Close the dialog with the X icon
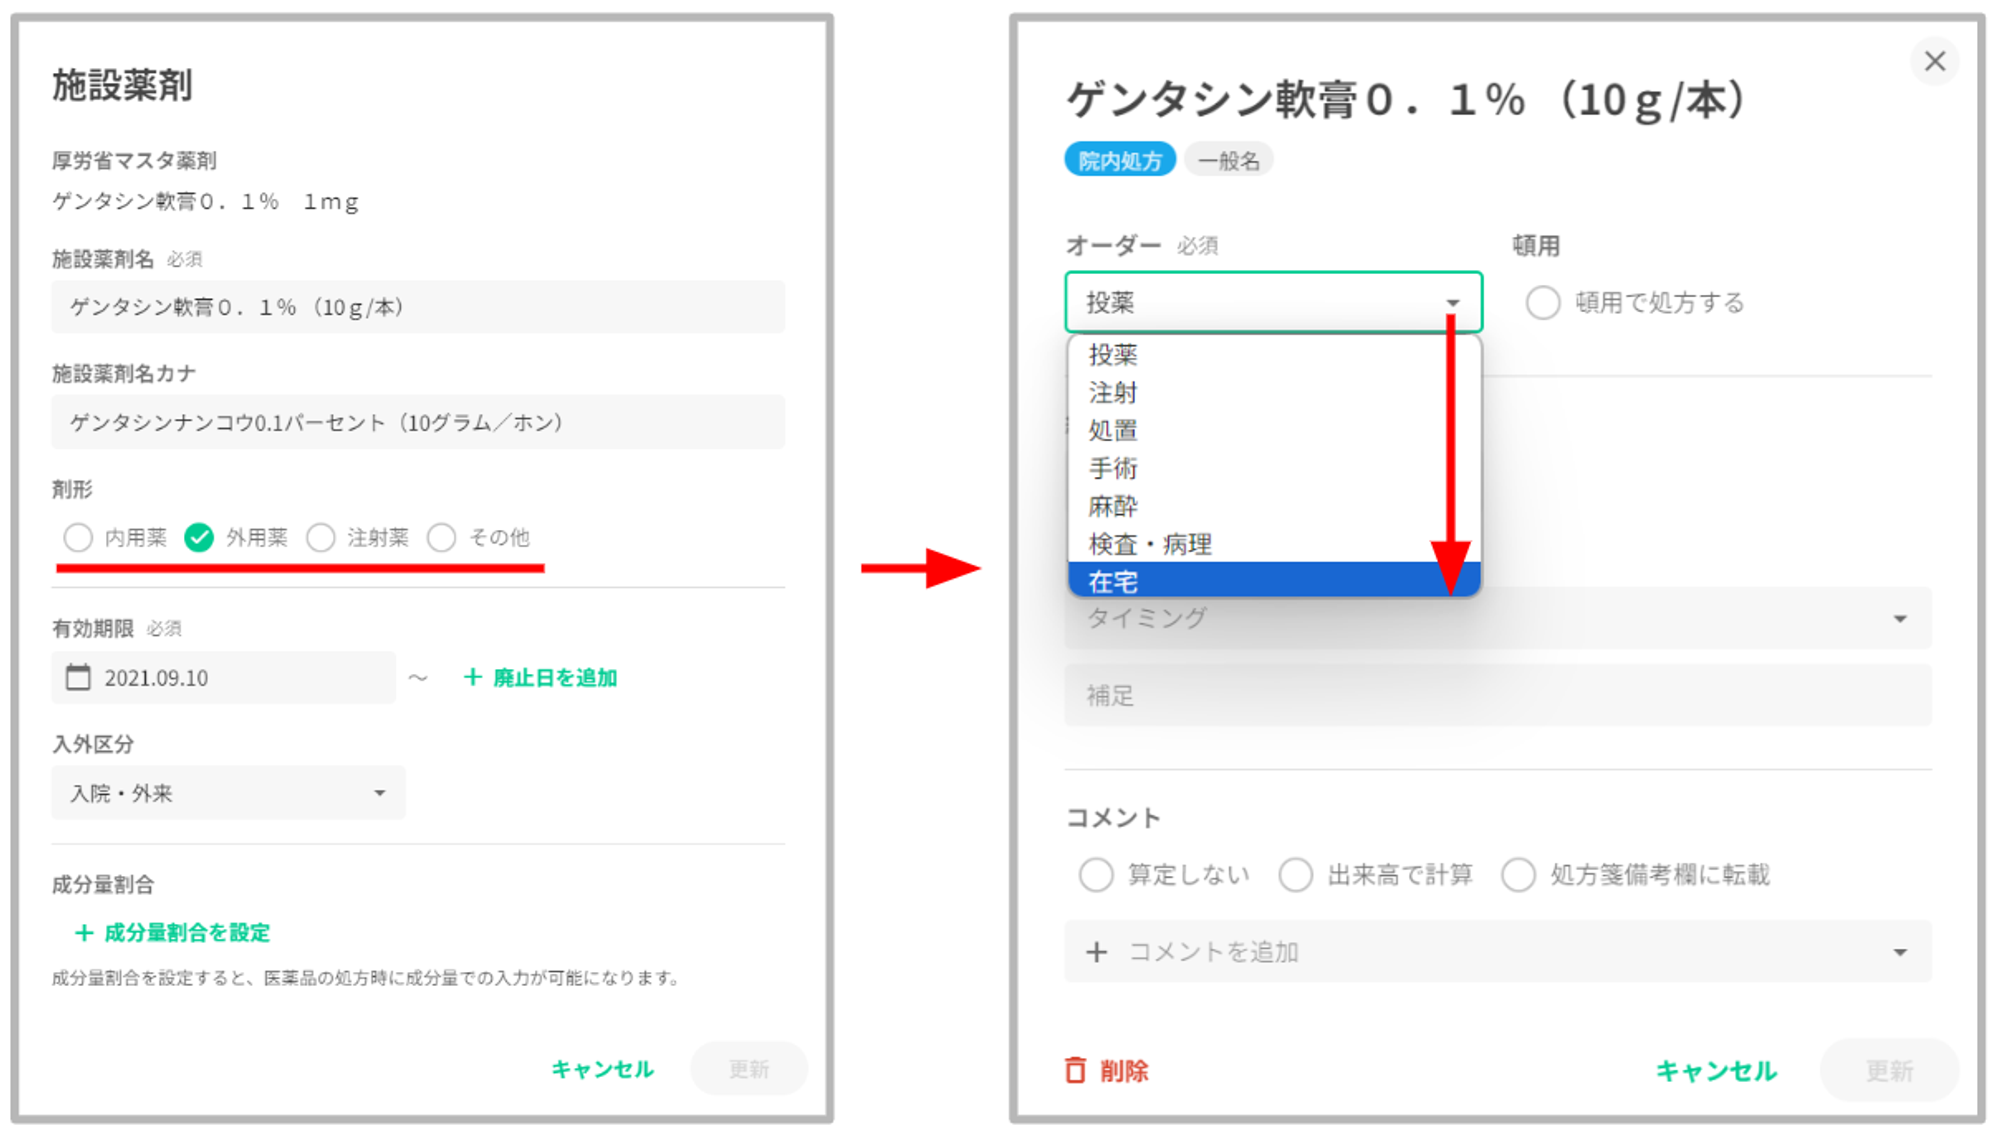The image size is (2000, 1136). [x=1934, y=61]
